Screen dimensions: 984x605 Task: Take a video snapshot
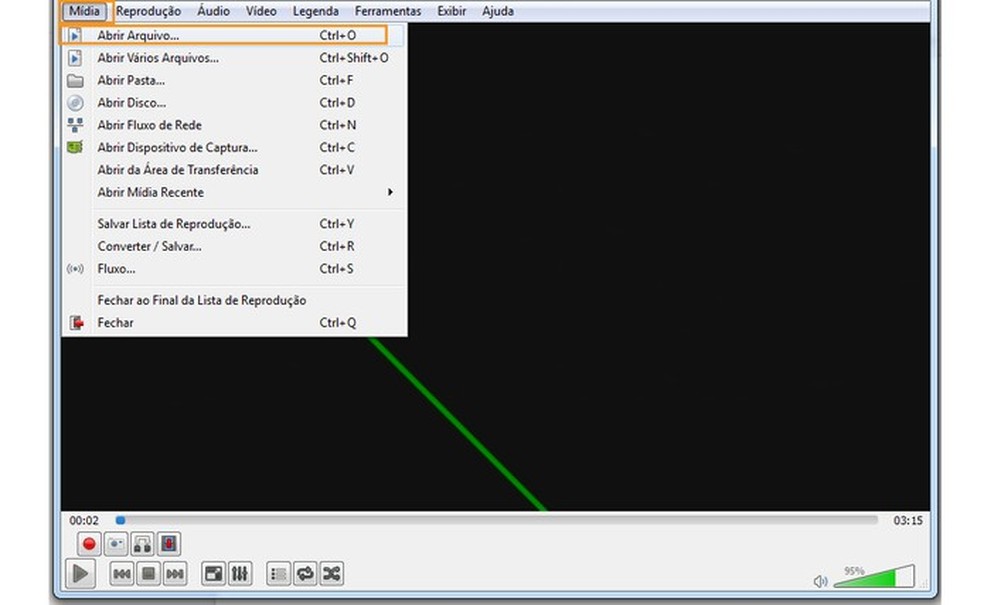(x=113, y=543)
